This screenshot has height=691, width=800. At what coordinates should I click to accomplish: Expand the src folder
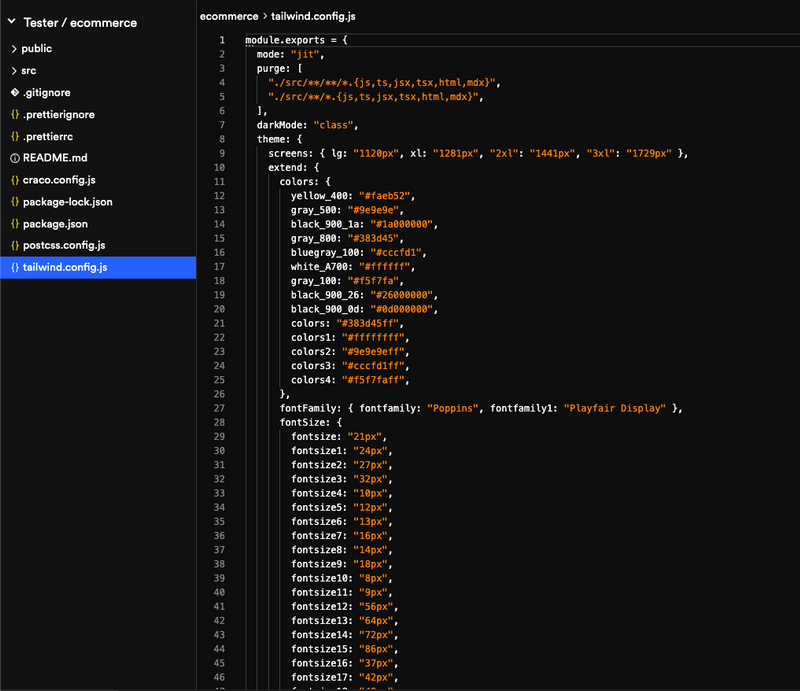point(35,70)
